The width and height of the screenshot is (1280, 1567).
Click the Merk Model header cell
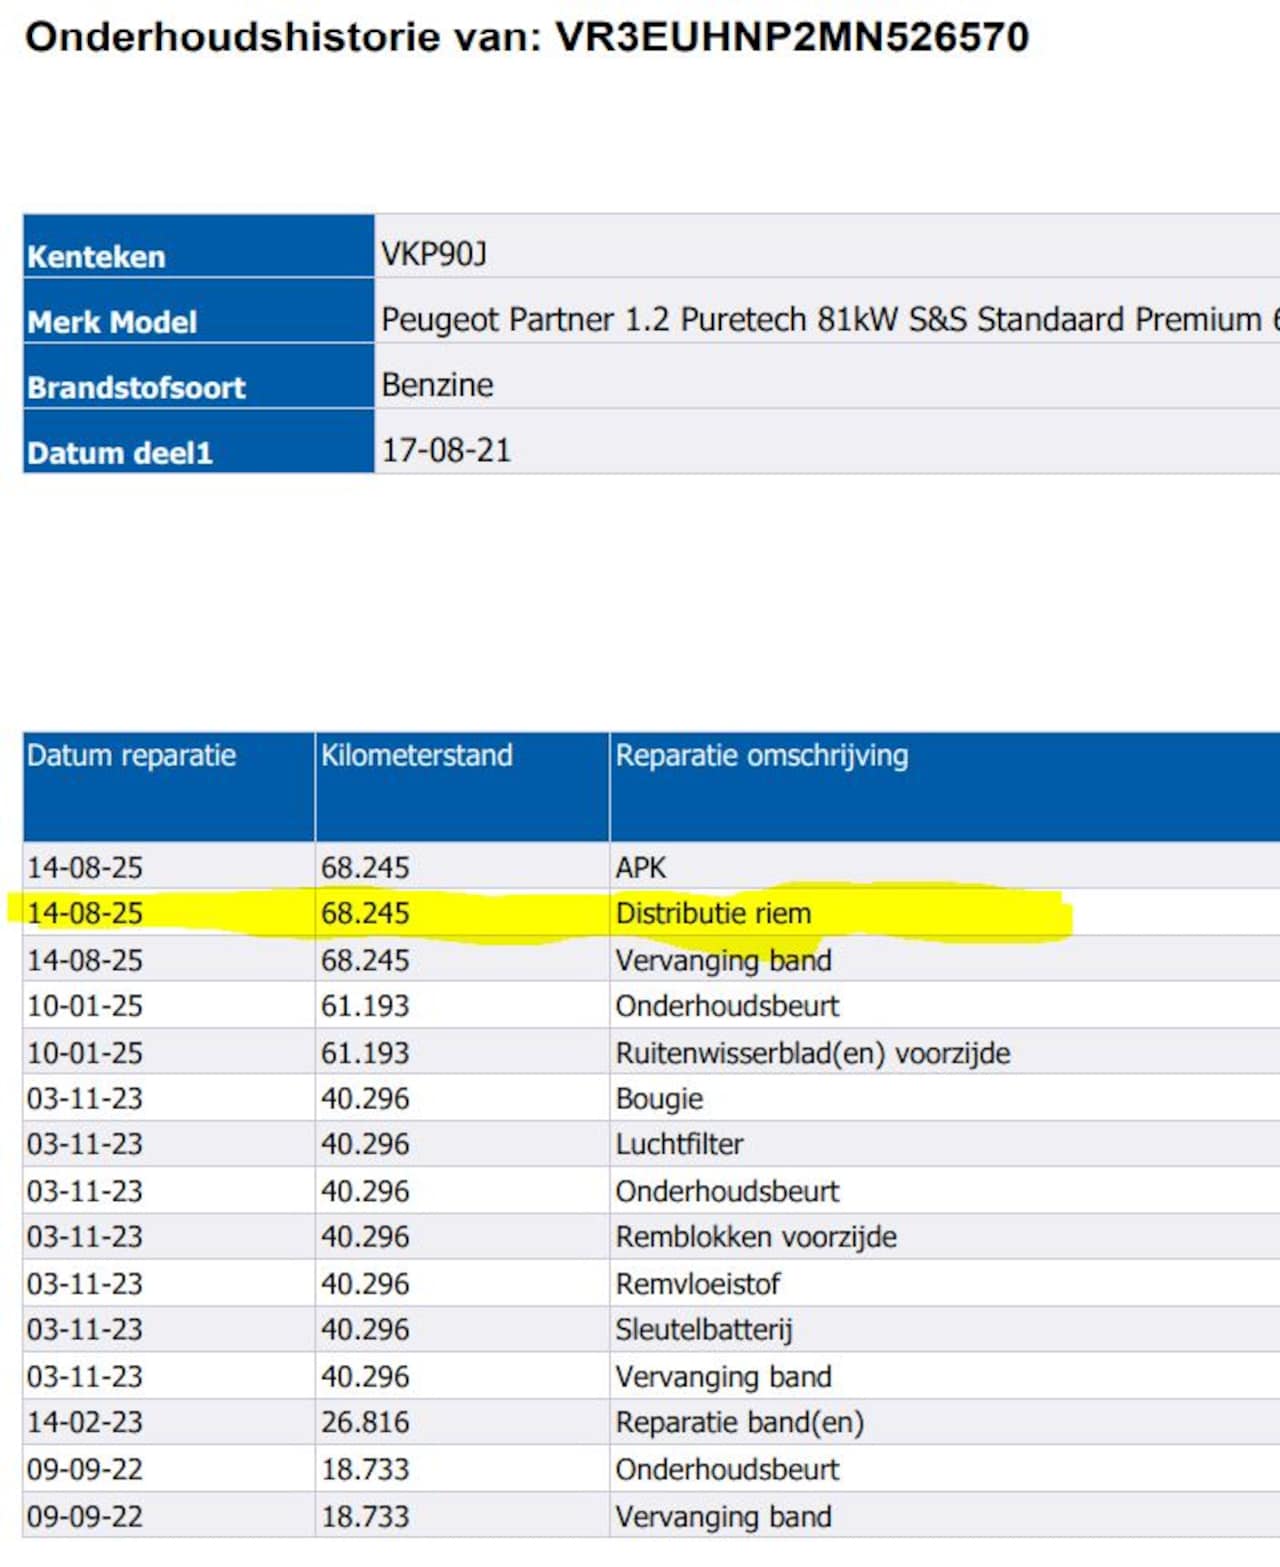(112, 321)
